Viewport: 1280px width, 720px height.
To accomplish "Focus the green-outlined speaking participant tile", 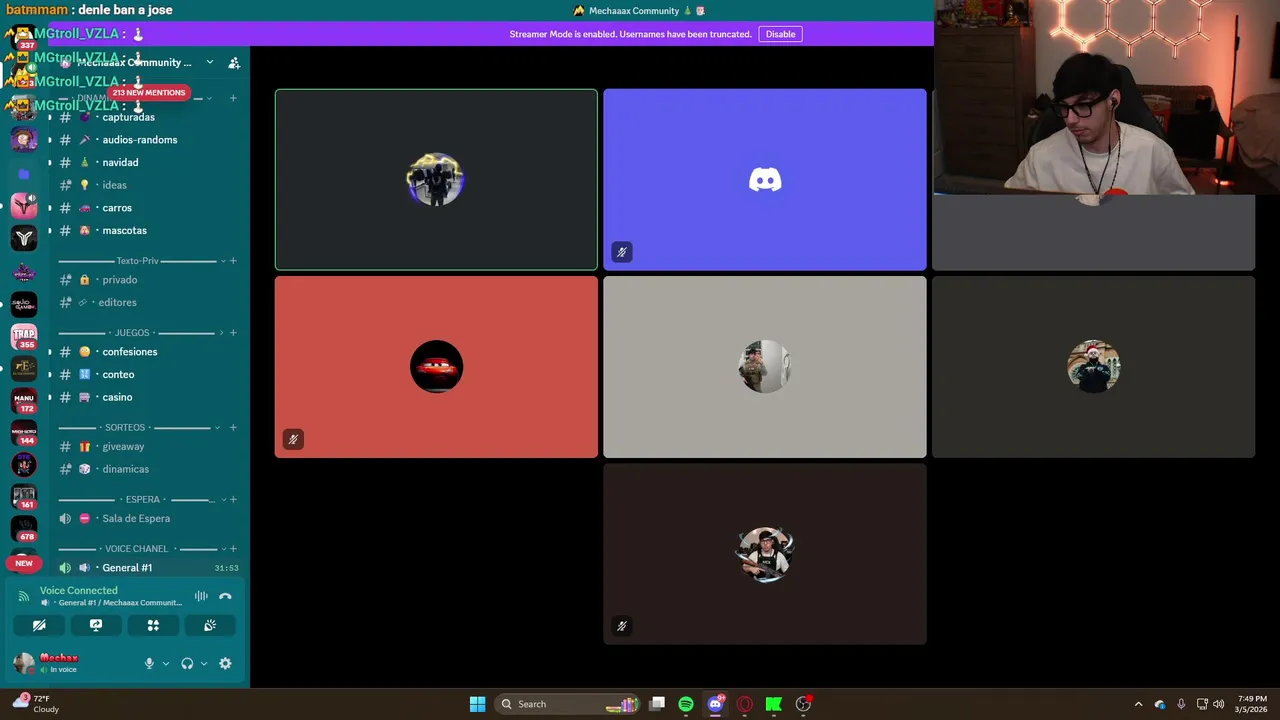I will pyautogui.click(x=436, y=180).
